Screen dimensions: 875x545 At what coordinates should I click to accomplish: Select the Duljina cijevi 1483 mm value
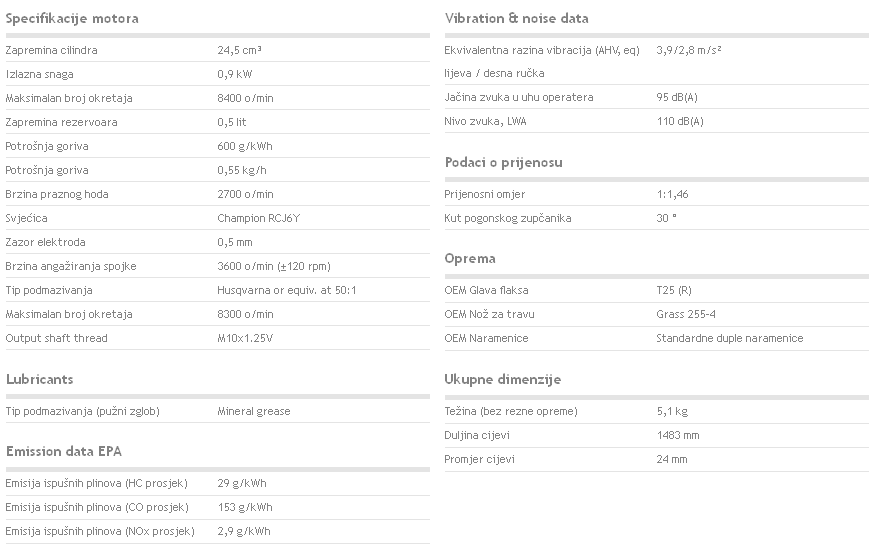point(677,435)
